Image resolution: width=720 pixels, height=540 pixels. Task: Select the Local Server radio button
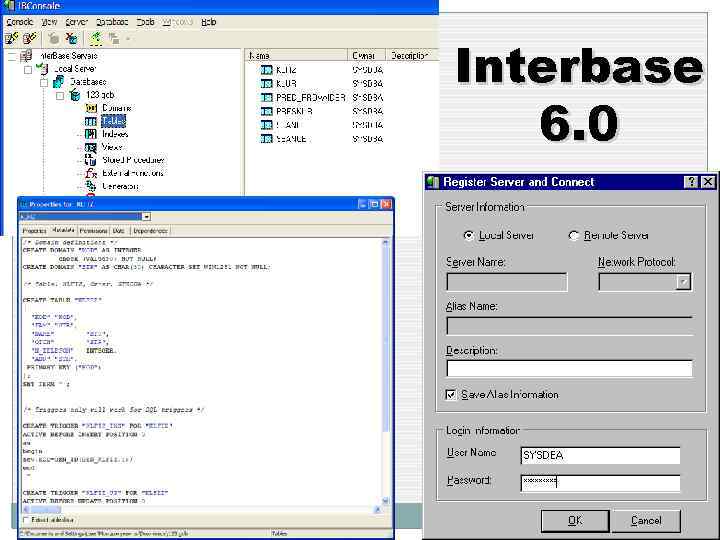[x=468, y=236]
